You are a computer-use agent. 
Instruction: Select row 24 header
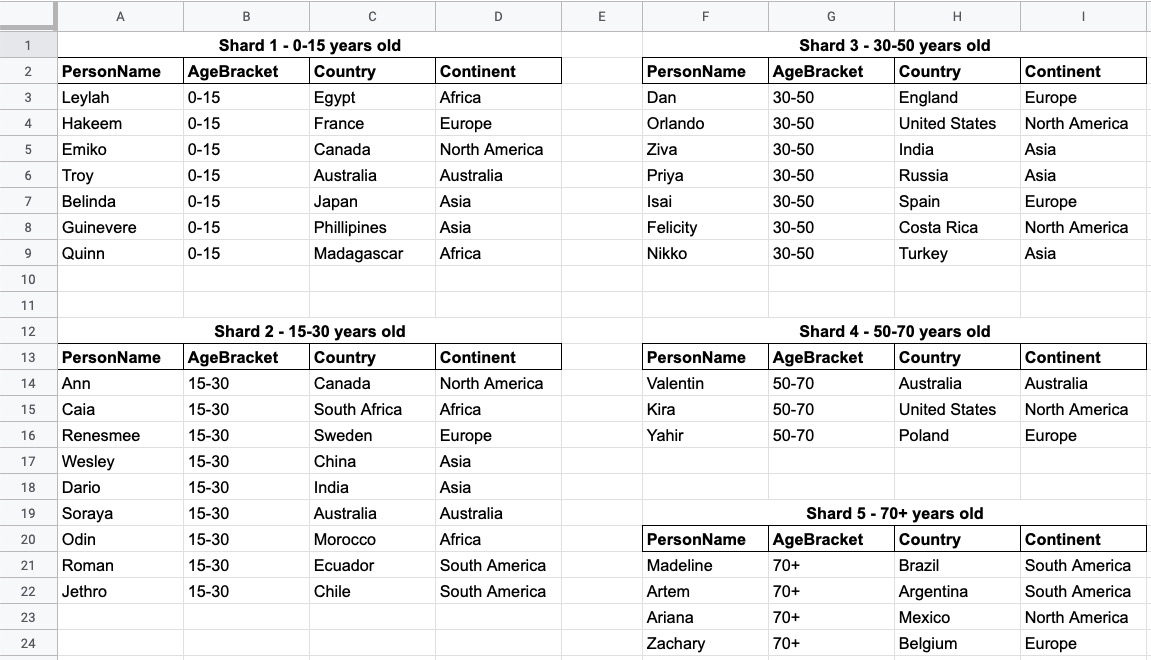(x=28, y=643)
